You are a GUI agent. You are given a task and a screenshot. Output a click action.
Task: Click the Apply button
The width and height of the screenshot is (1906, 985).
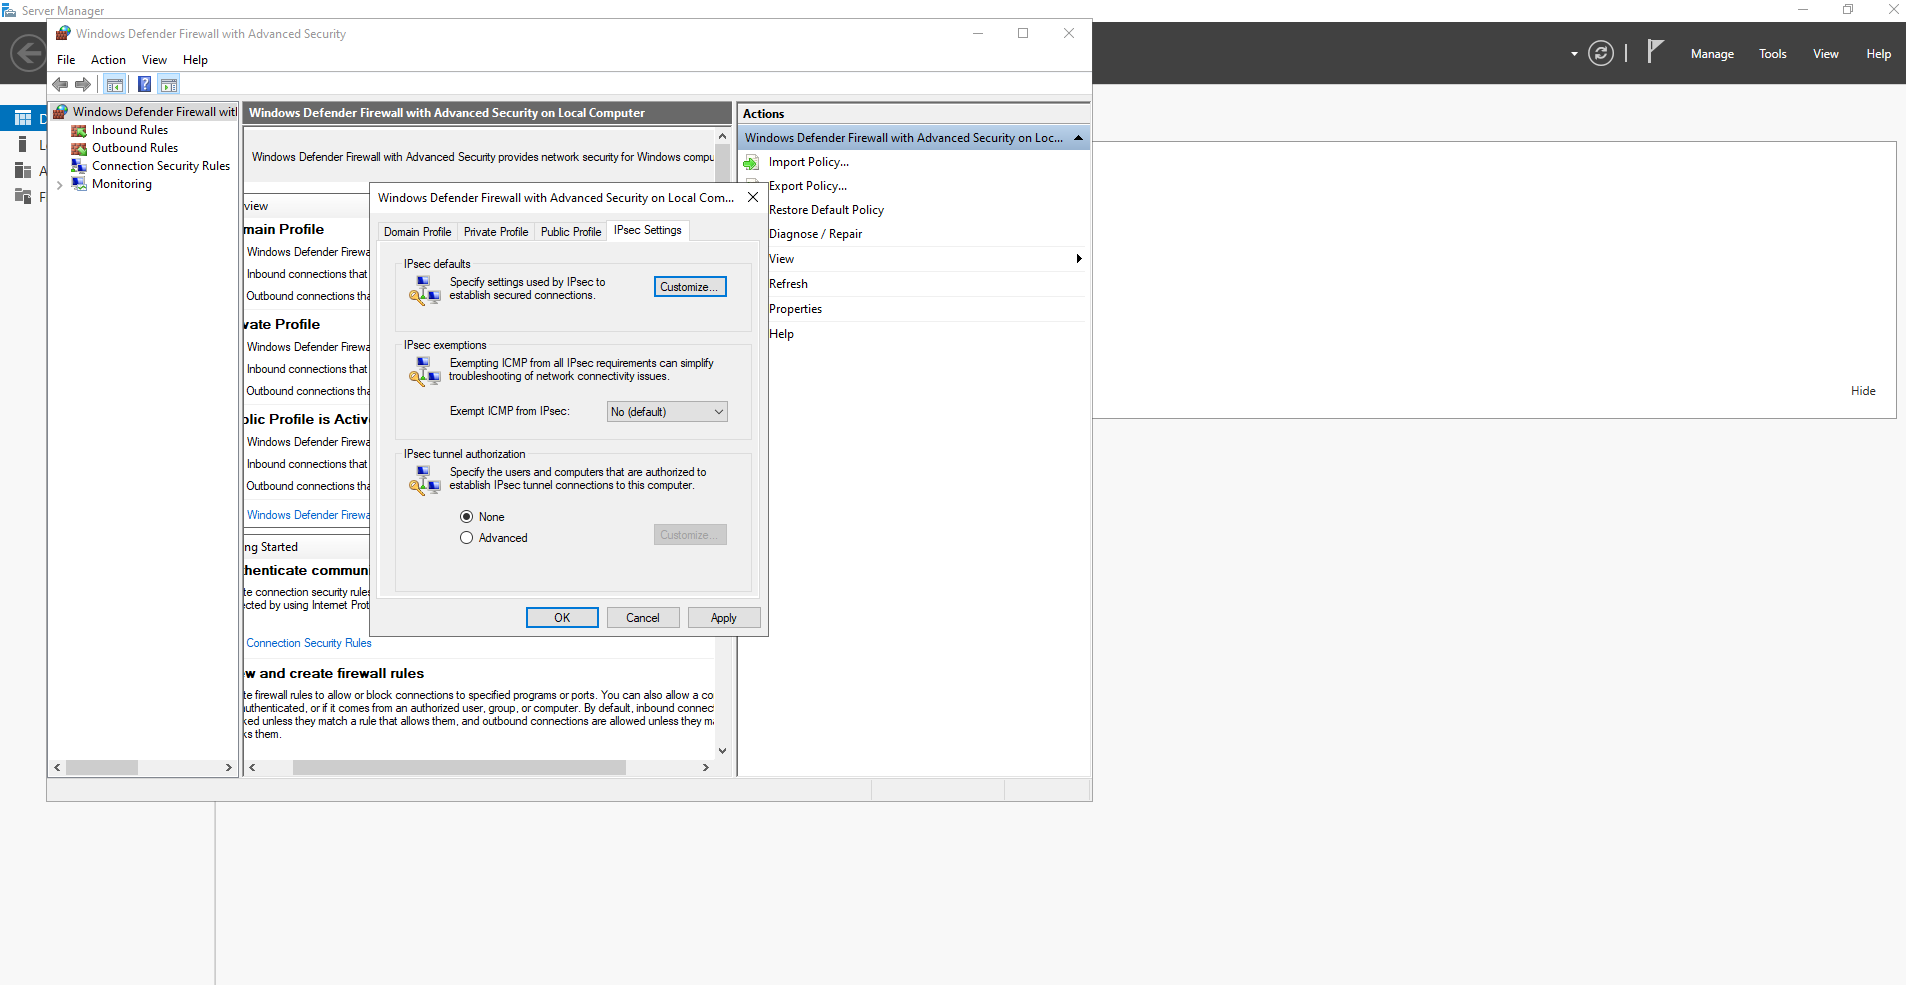pos(724,618)
